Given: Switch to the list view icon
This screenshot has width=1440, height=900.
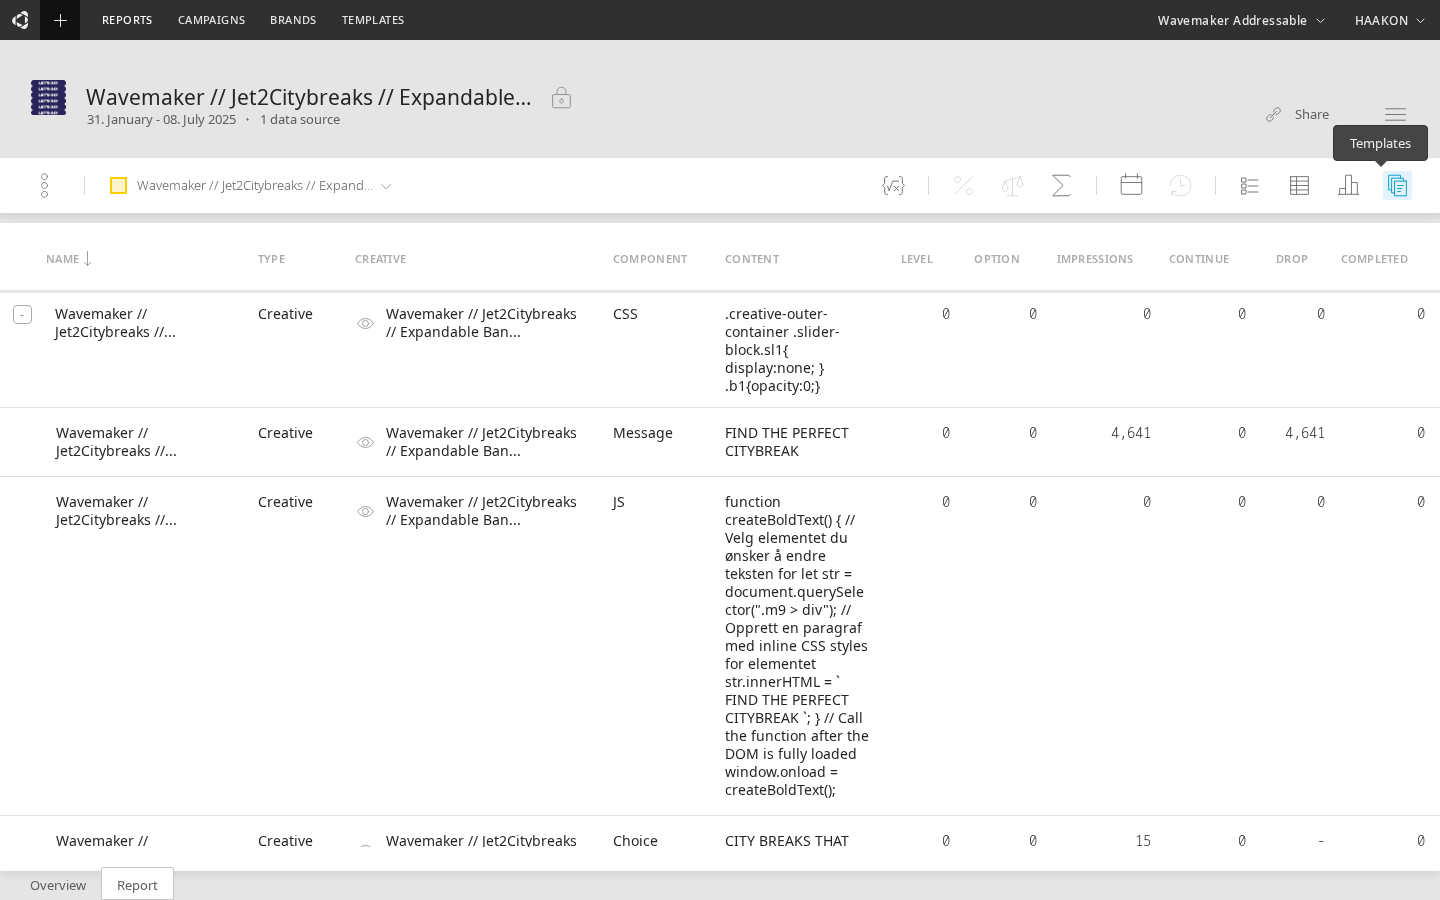Looking at the screenshot, I should pyautogui.click(x=1249, y=185).
